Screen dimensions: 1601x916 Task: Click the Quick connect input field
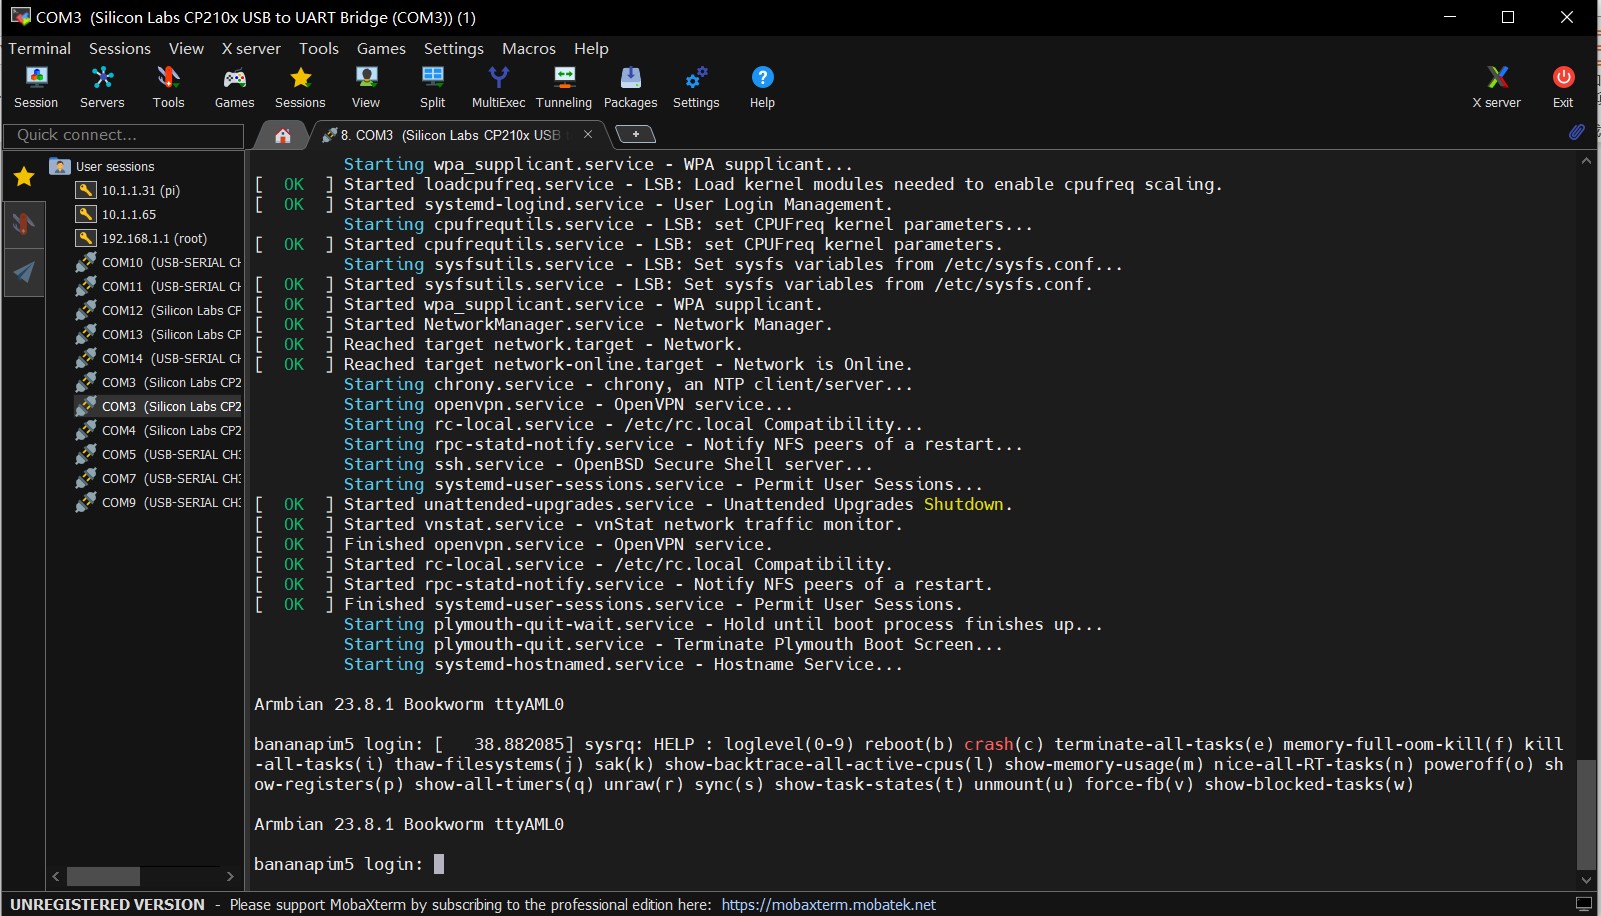(123, 135)
